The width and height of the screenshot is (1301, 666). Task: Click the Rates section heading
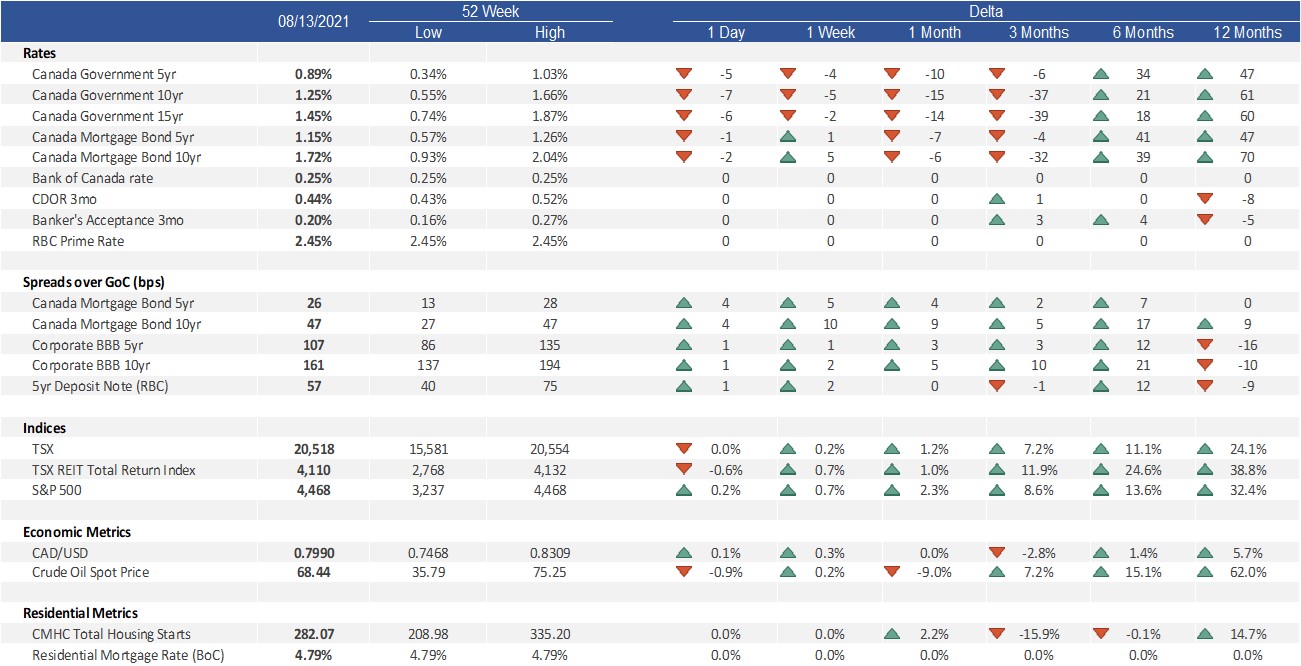pyautogui.click(x=41, y=53)
